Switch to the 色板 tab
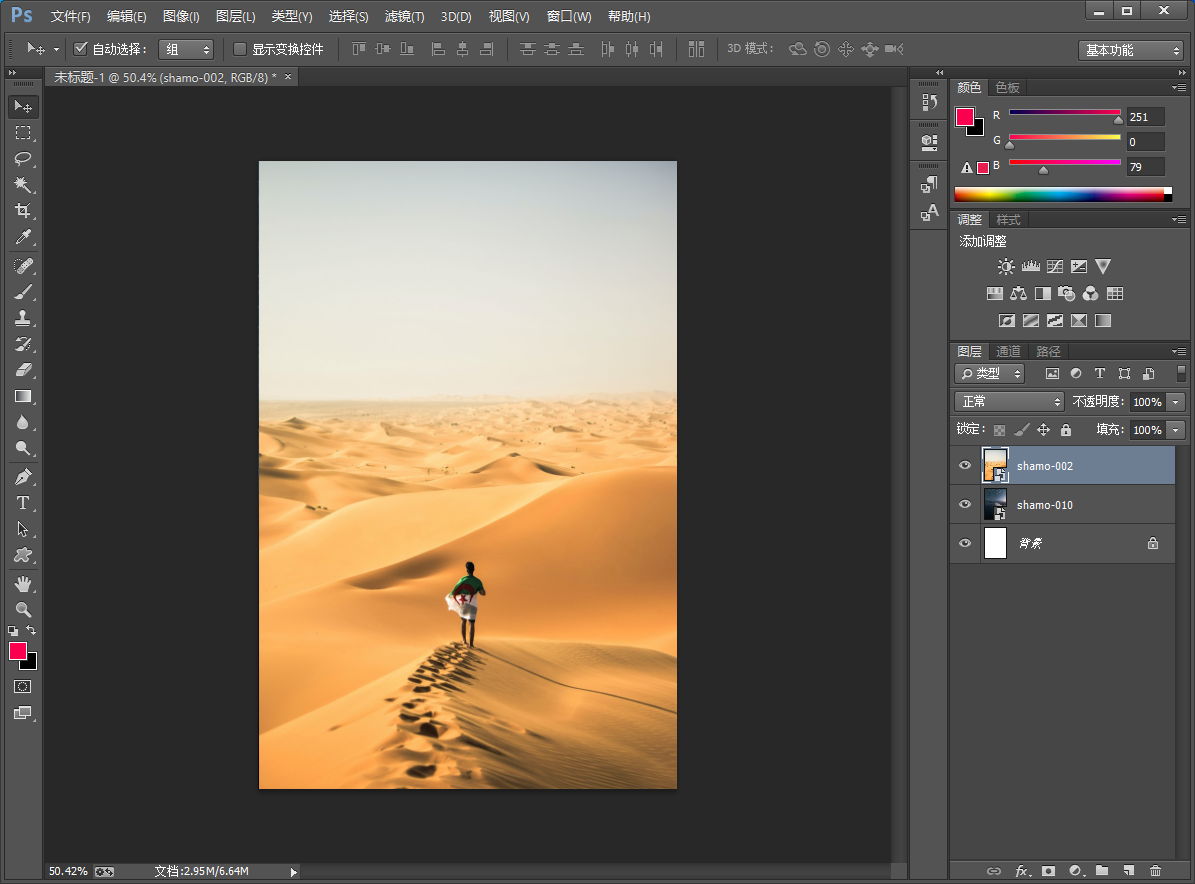 pyautogui.click(x=1008, y=88)
